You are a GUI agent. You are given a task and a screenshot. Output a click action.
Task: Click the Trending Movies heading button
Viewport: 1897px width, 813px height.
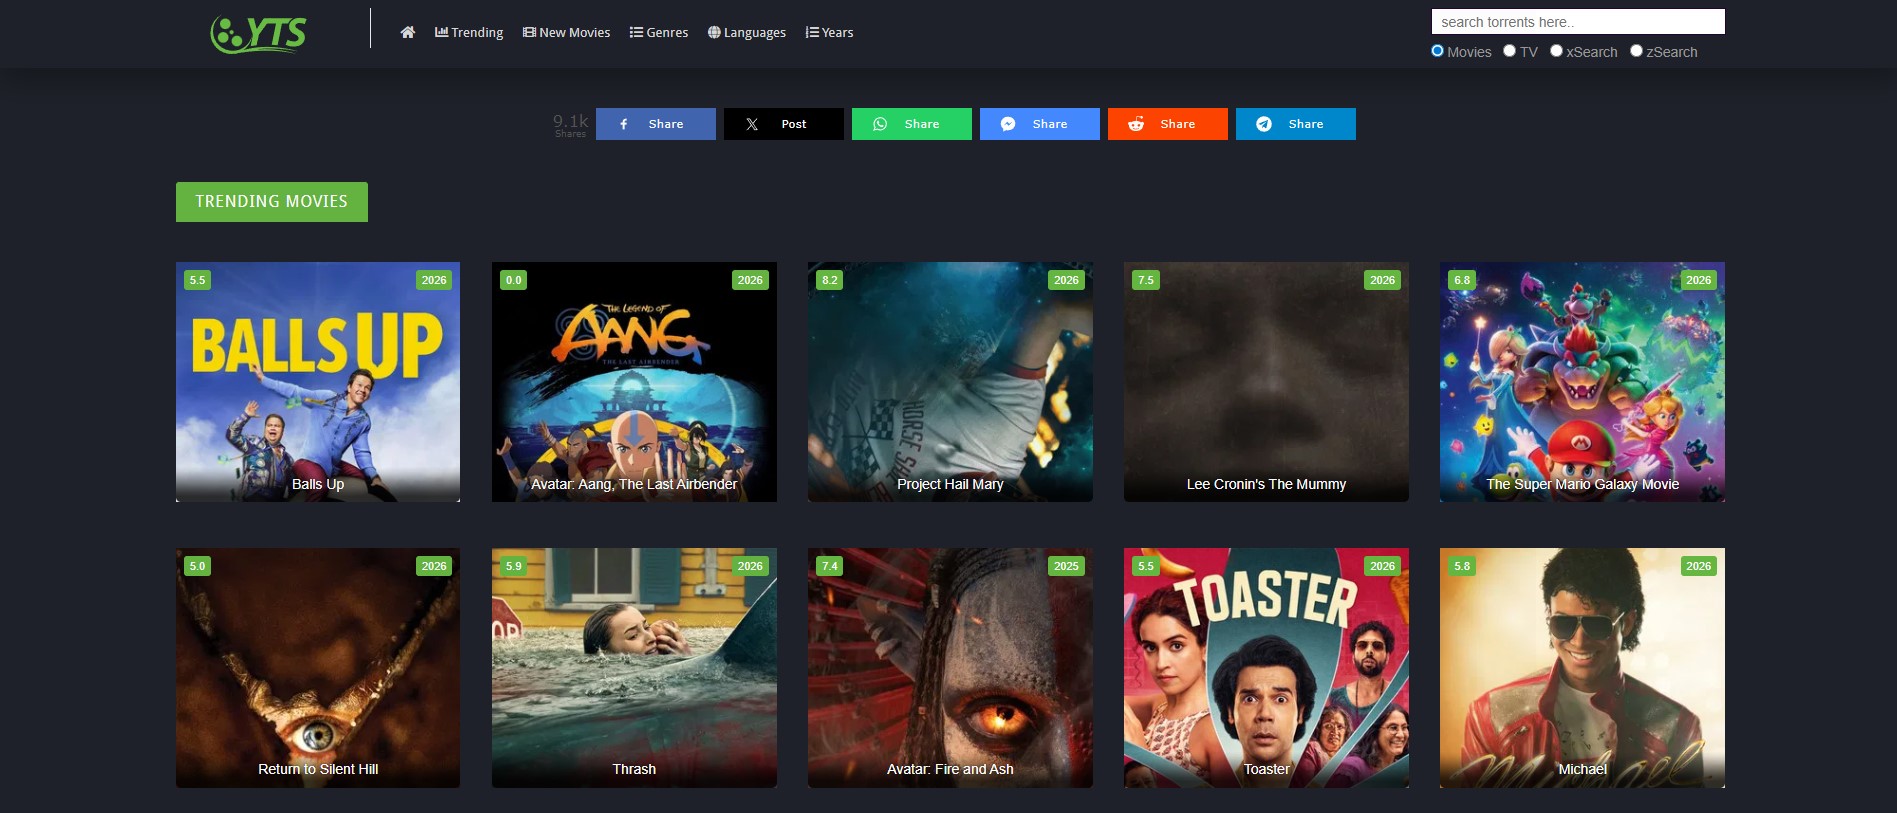[x=272, y=202]
